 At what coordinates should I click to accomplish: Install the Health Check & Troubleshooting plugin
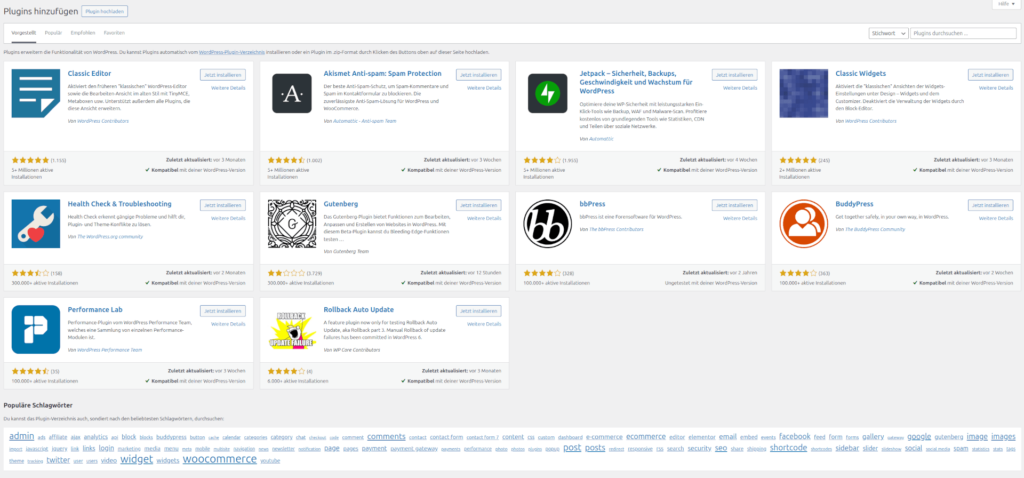(223, 206)
